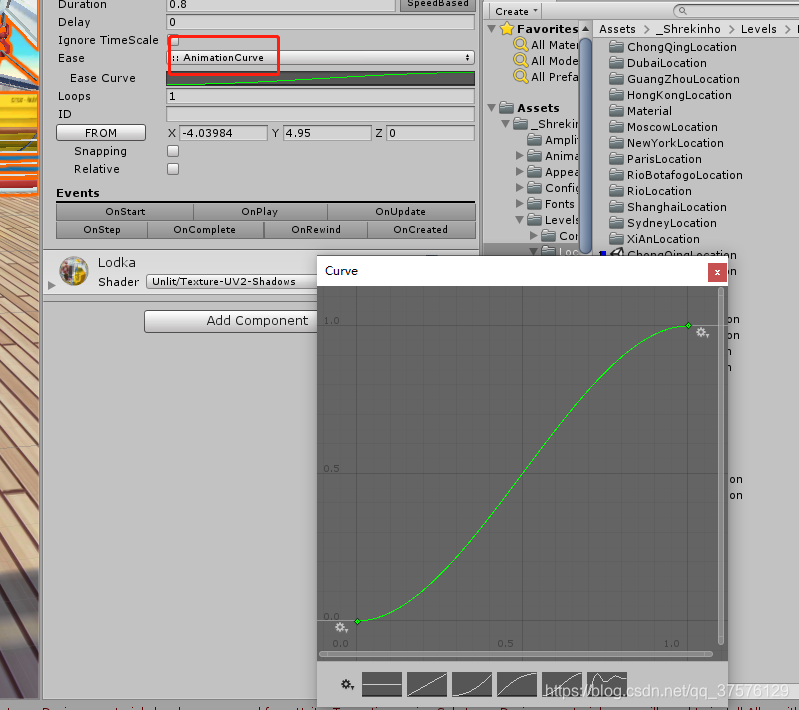The width and height of the screenshot is (799, 710).
Task: Click the Project panel search field
Action: tap(736, 10)
